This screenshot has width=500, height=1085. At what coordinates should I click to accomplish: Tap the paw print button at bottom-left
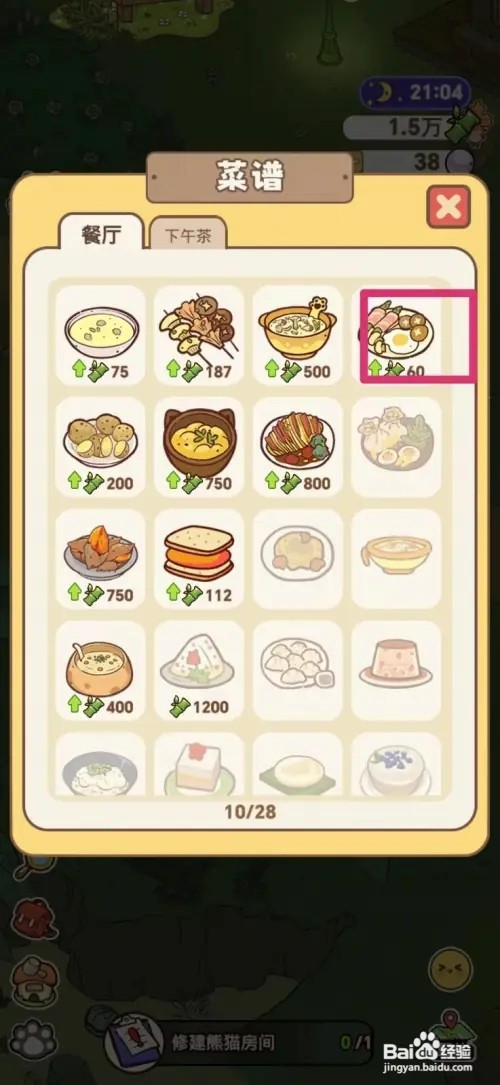[x=33, y=1040]
